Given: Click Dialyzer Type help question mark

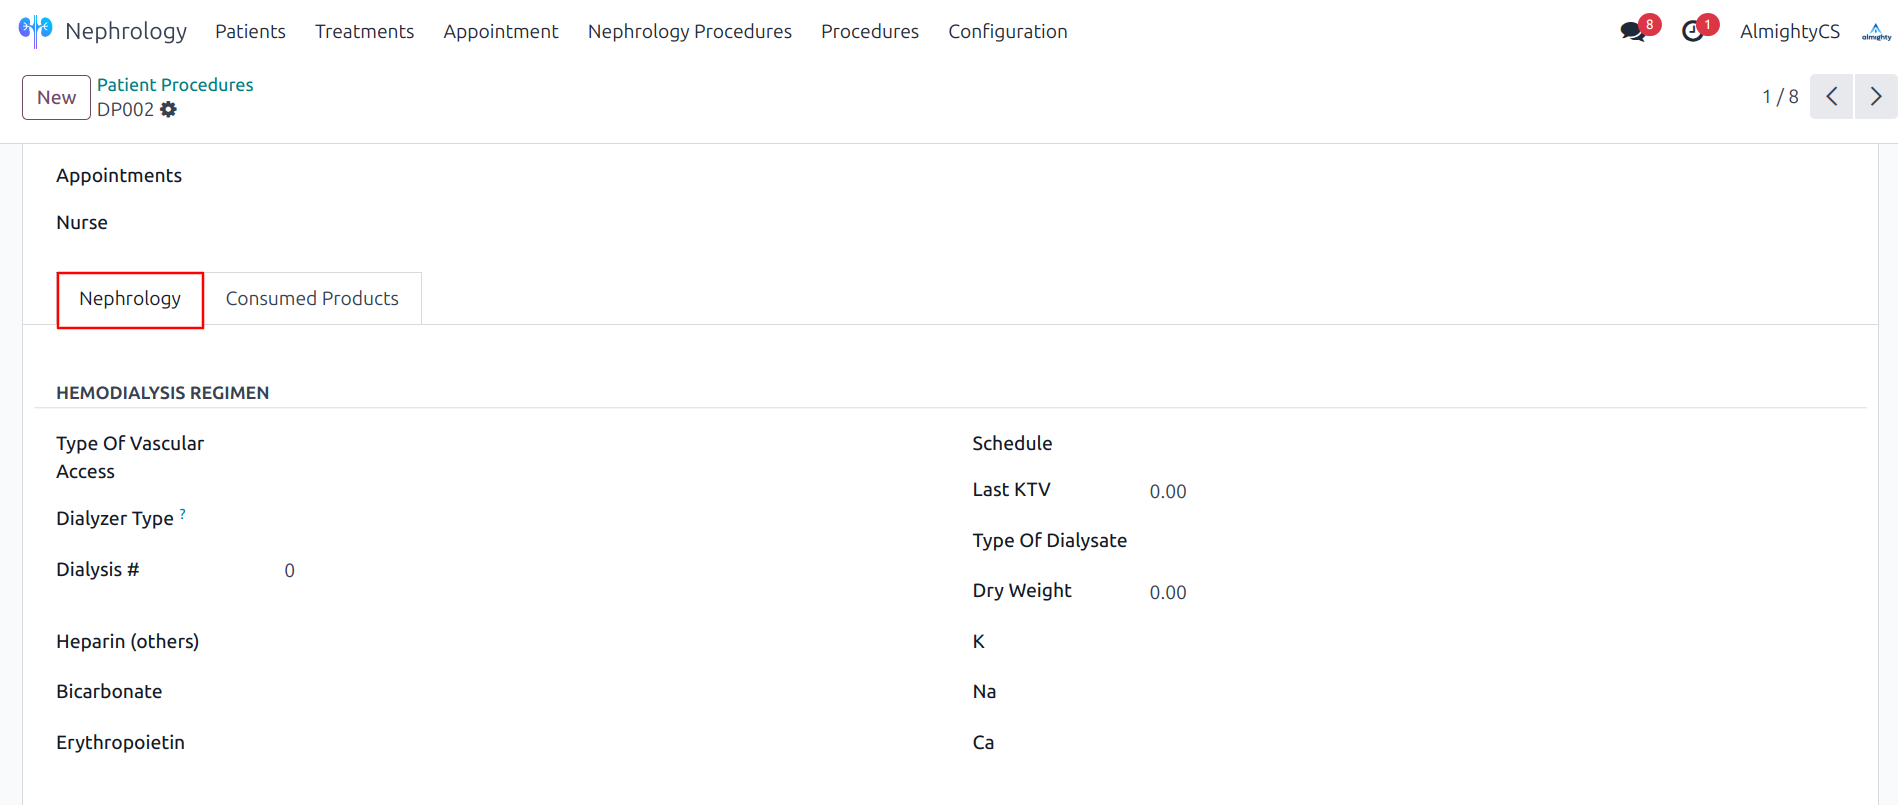Looking at the screenshot, I should (182, 514).
